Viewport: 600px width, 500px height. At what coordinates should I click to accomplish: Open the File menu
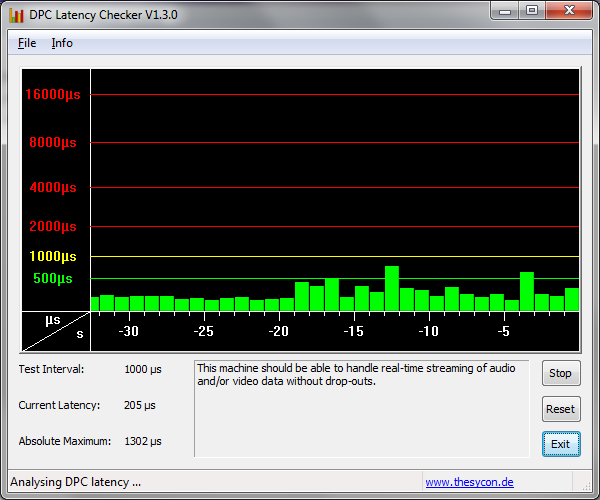click(x=27, y=43)
